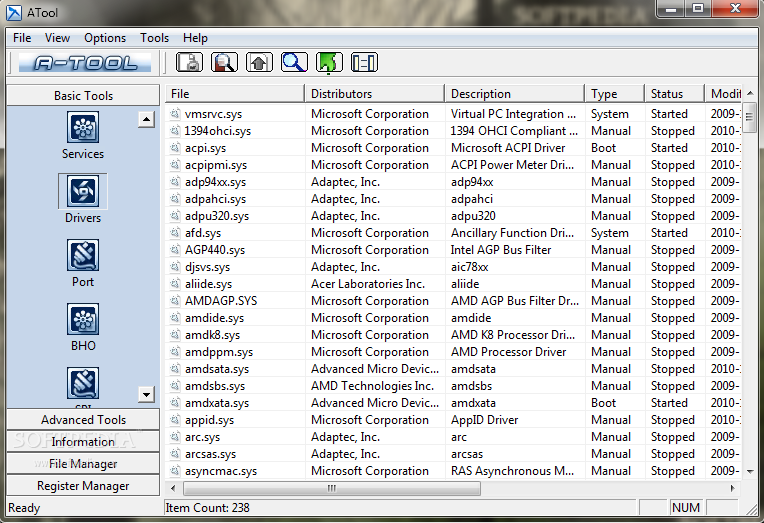Select the amdk8.sys file entry

pyautogui.click(x=212, y=335)
